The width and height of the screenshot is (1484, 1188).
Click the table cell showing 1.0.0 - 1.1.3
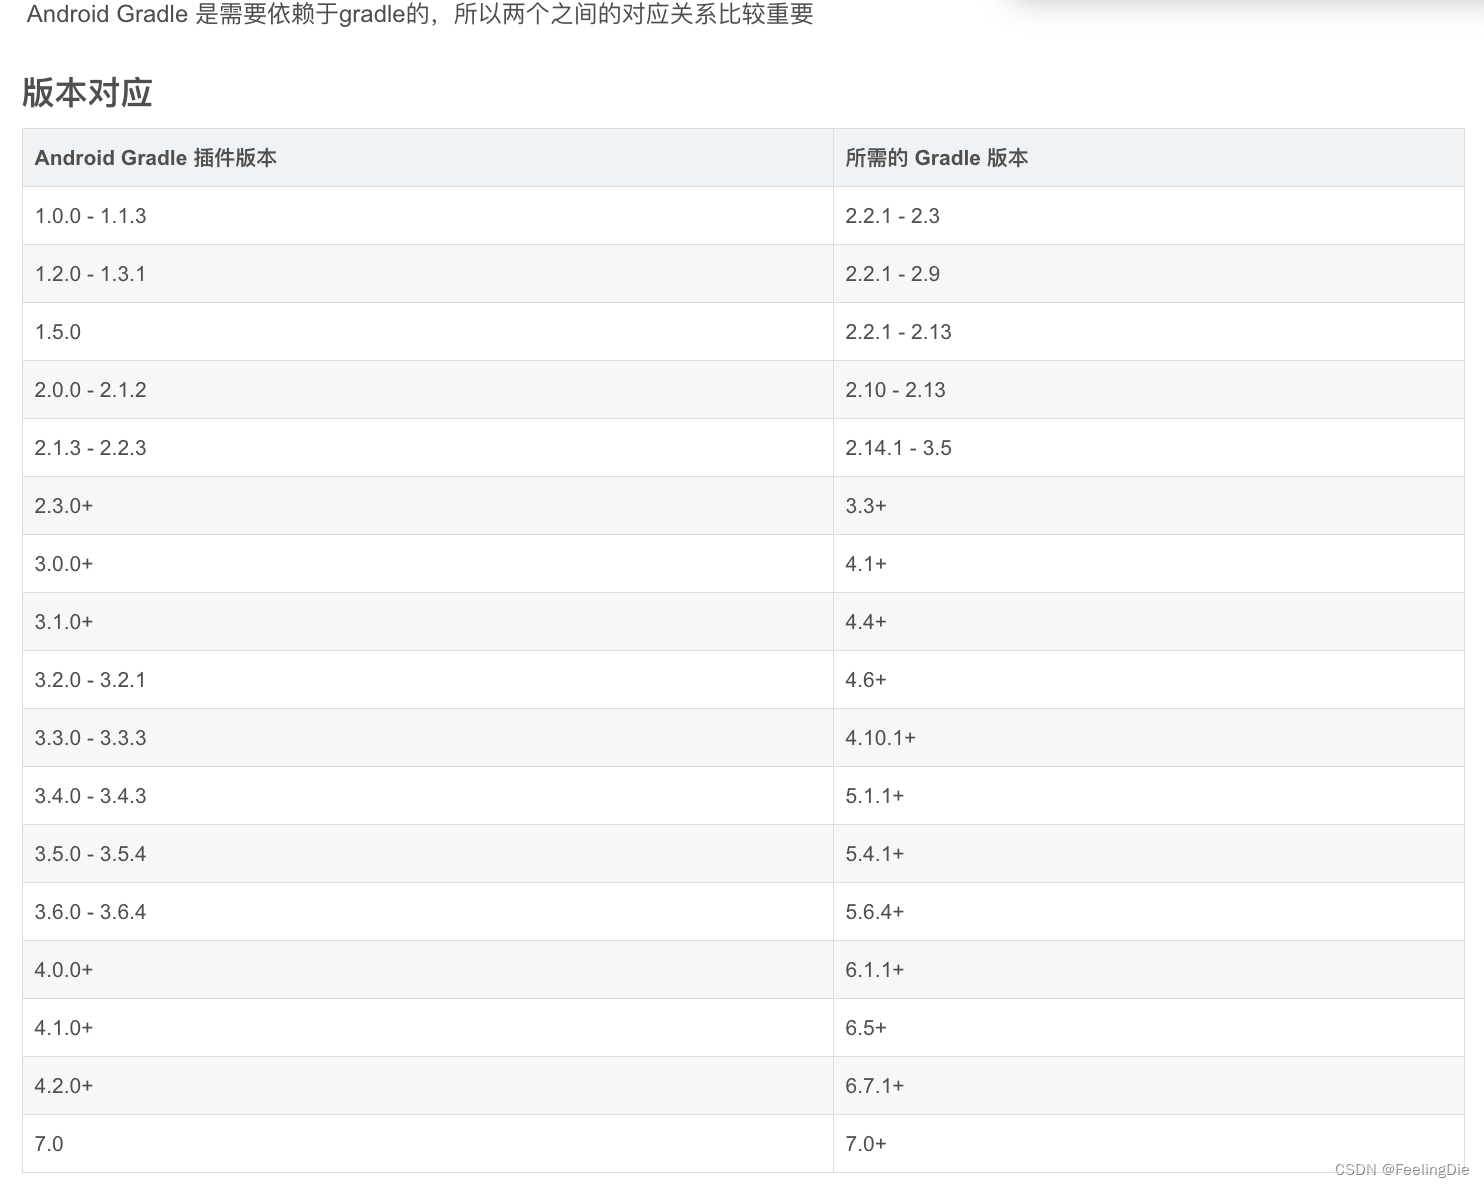coord(91,215)
